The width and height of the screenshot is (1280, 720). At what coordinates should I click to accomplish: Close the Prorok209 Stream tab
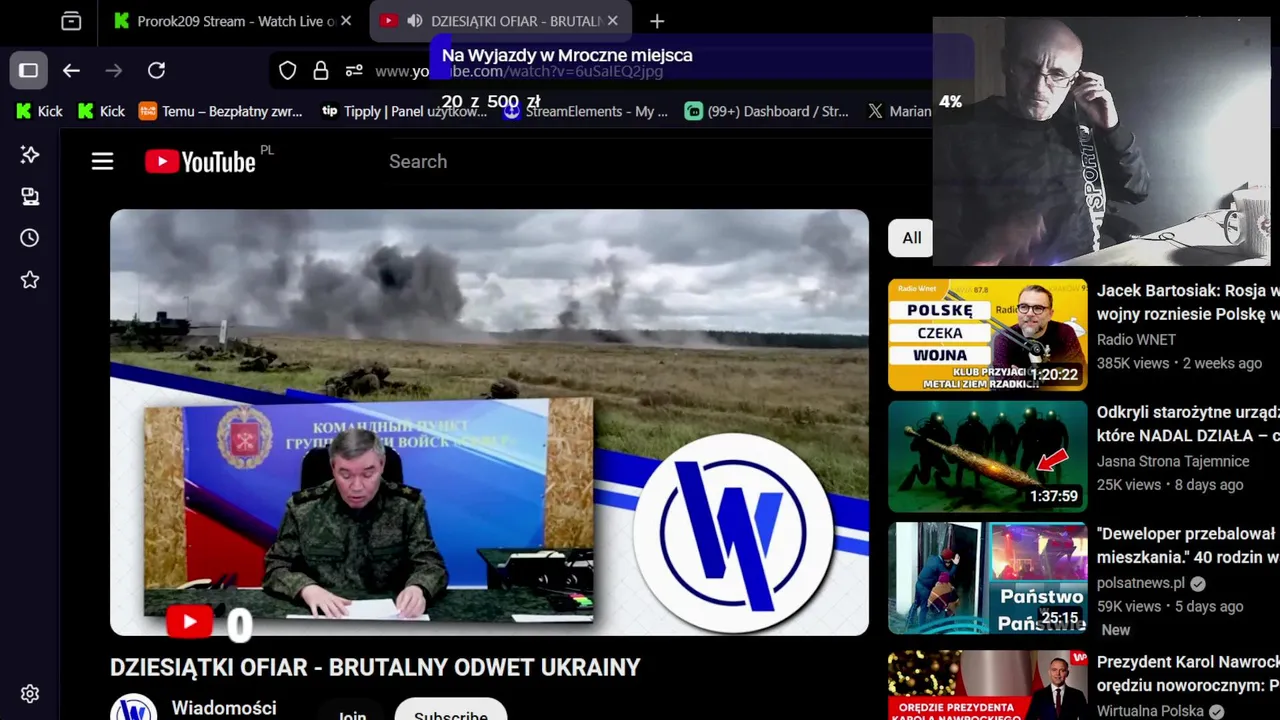tap(346, 21)
